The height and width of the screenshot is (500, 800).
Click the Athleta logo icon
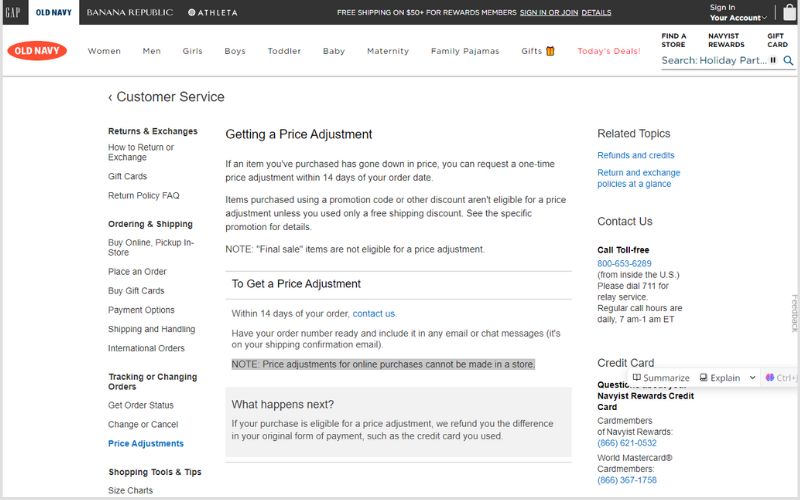tap(192, 12)
